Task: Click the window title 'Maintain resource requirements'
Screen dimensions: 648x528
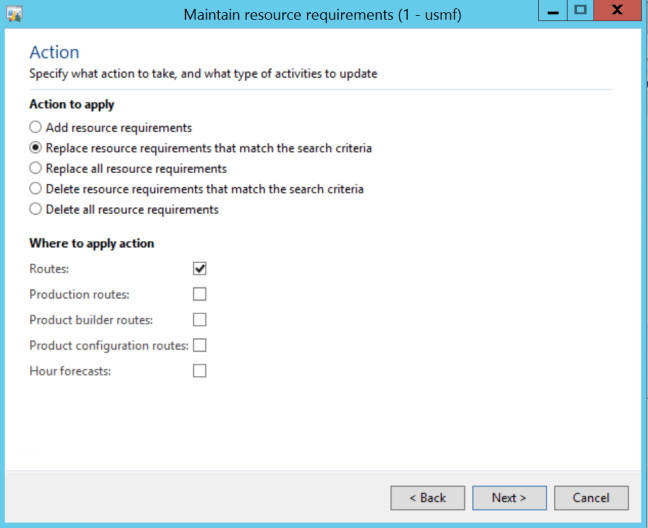Action: [323, 15]
